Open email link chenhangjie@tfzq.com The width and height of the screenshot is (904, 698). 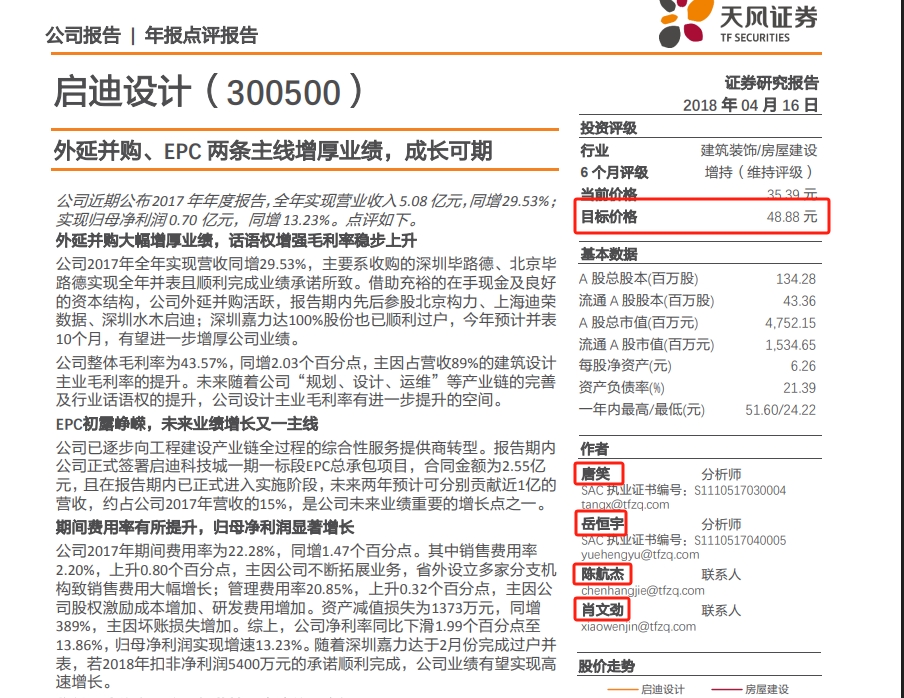[643, 590]
